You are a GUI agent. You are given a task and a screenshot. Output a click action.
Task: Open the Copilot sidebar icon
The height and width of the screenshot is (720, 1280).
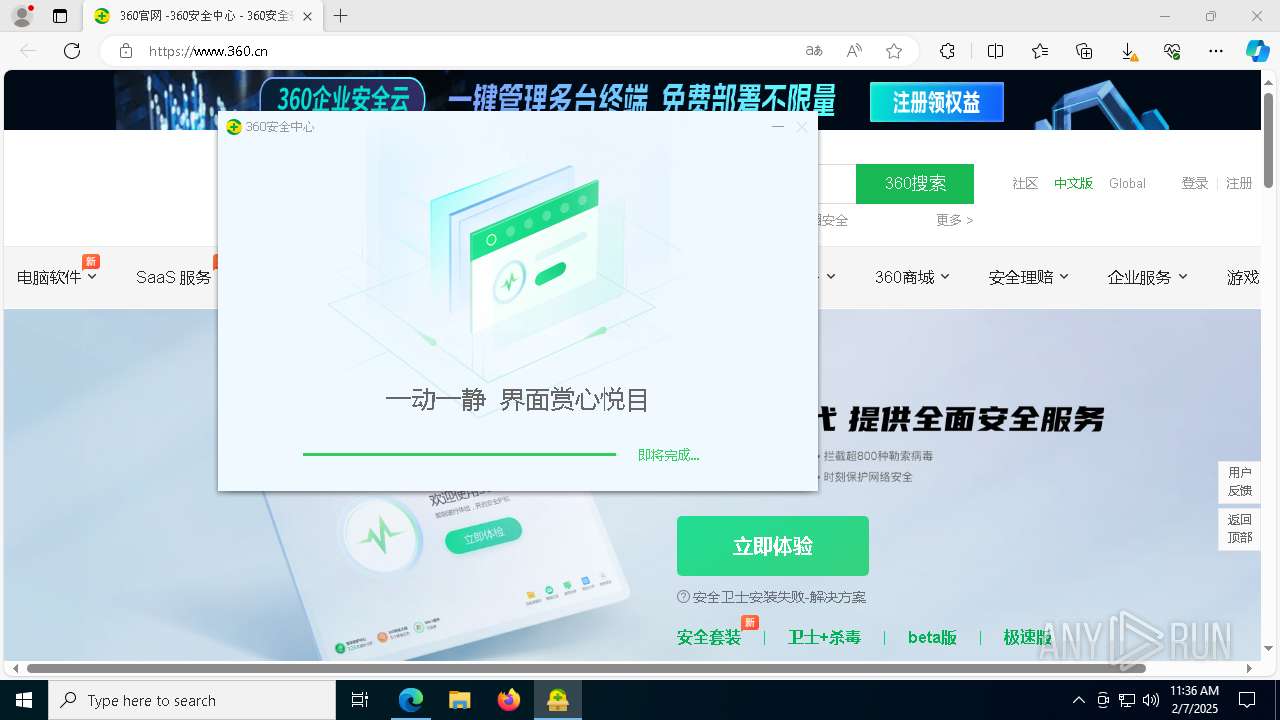pos(1257,51)
